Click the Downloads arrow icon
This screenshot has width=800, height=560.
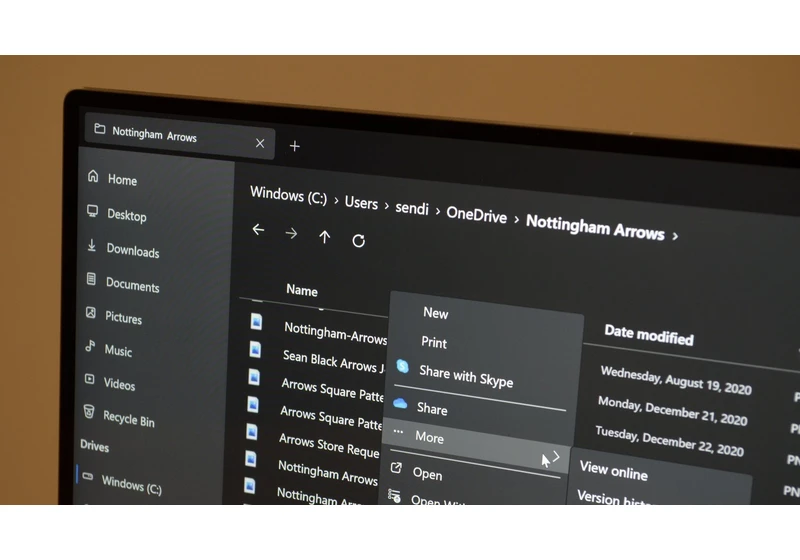click(92, 245)
